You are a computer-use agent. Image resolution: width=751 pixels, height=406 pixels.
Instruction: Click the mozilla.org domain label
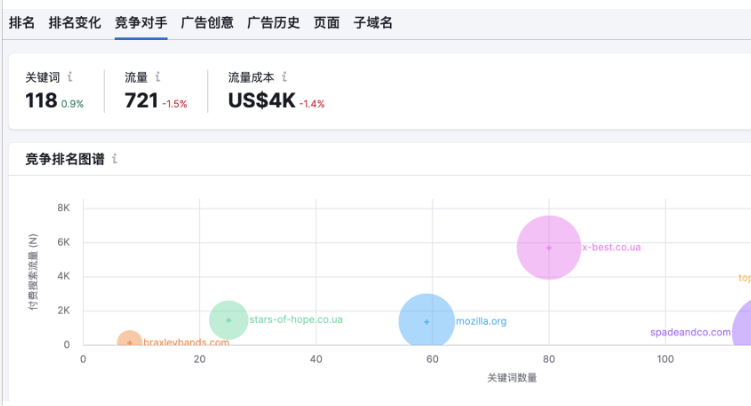[x=481, y=322]
